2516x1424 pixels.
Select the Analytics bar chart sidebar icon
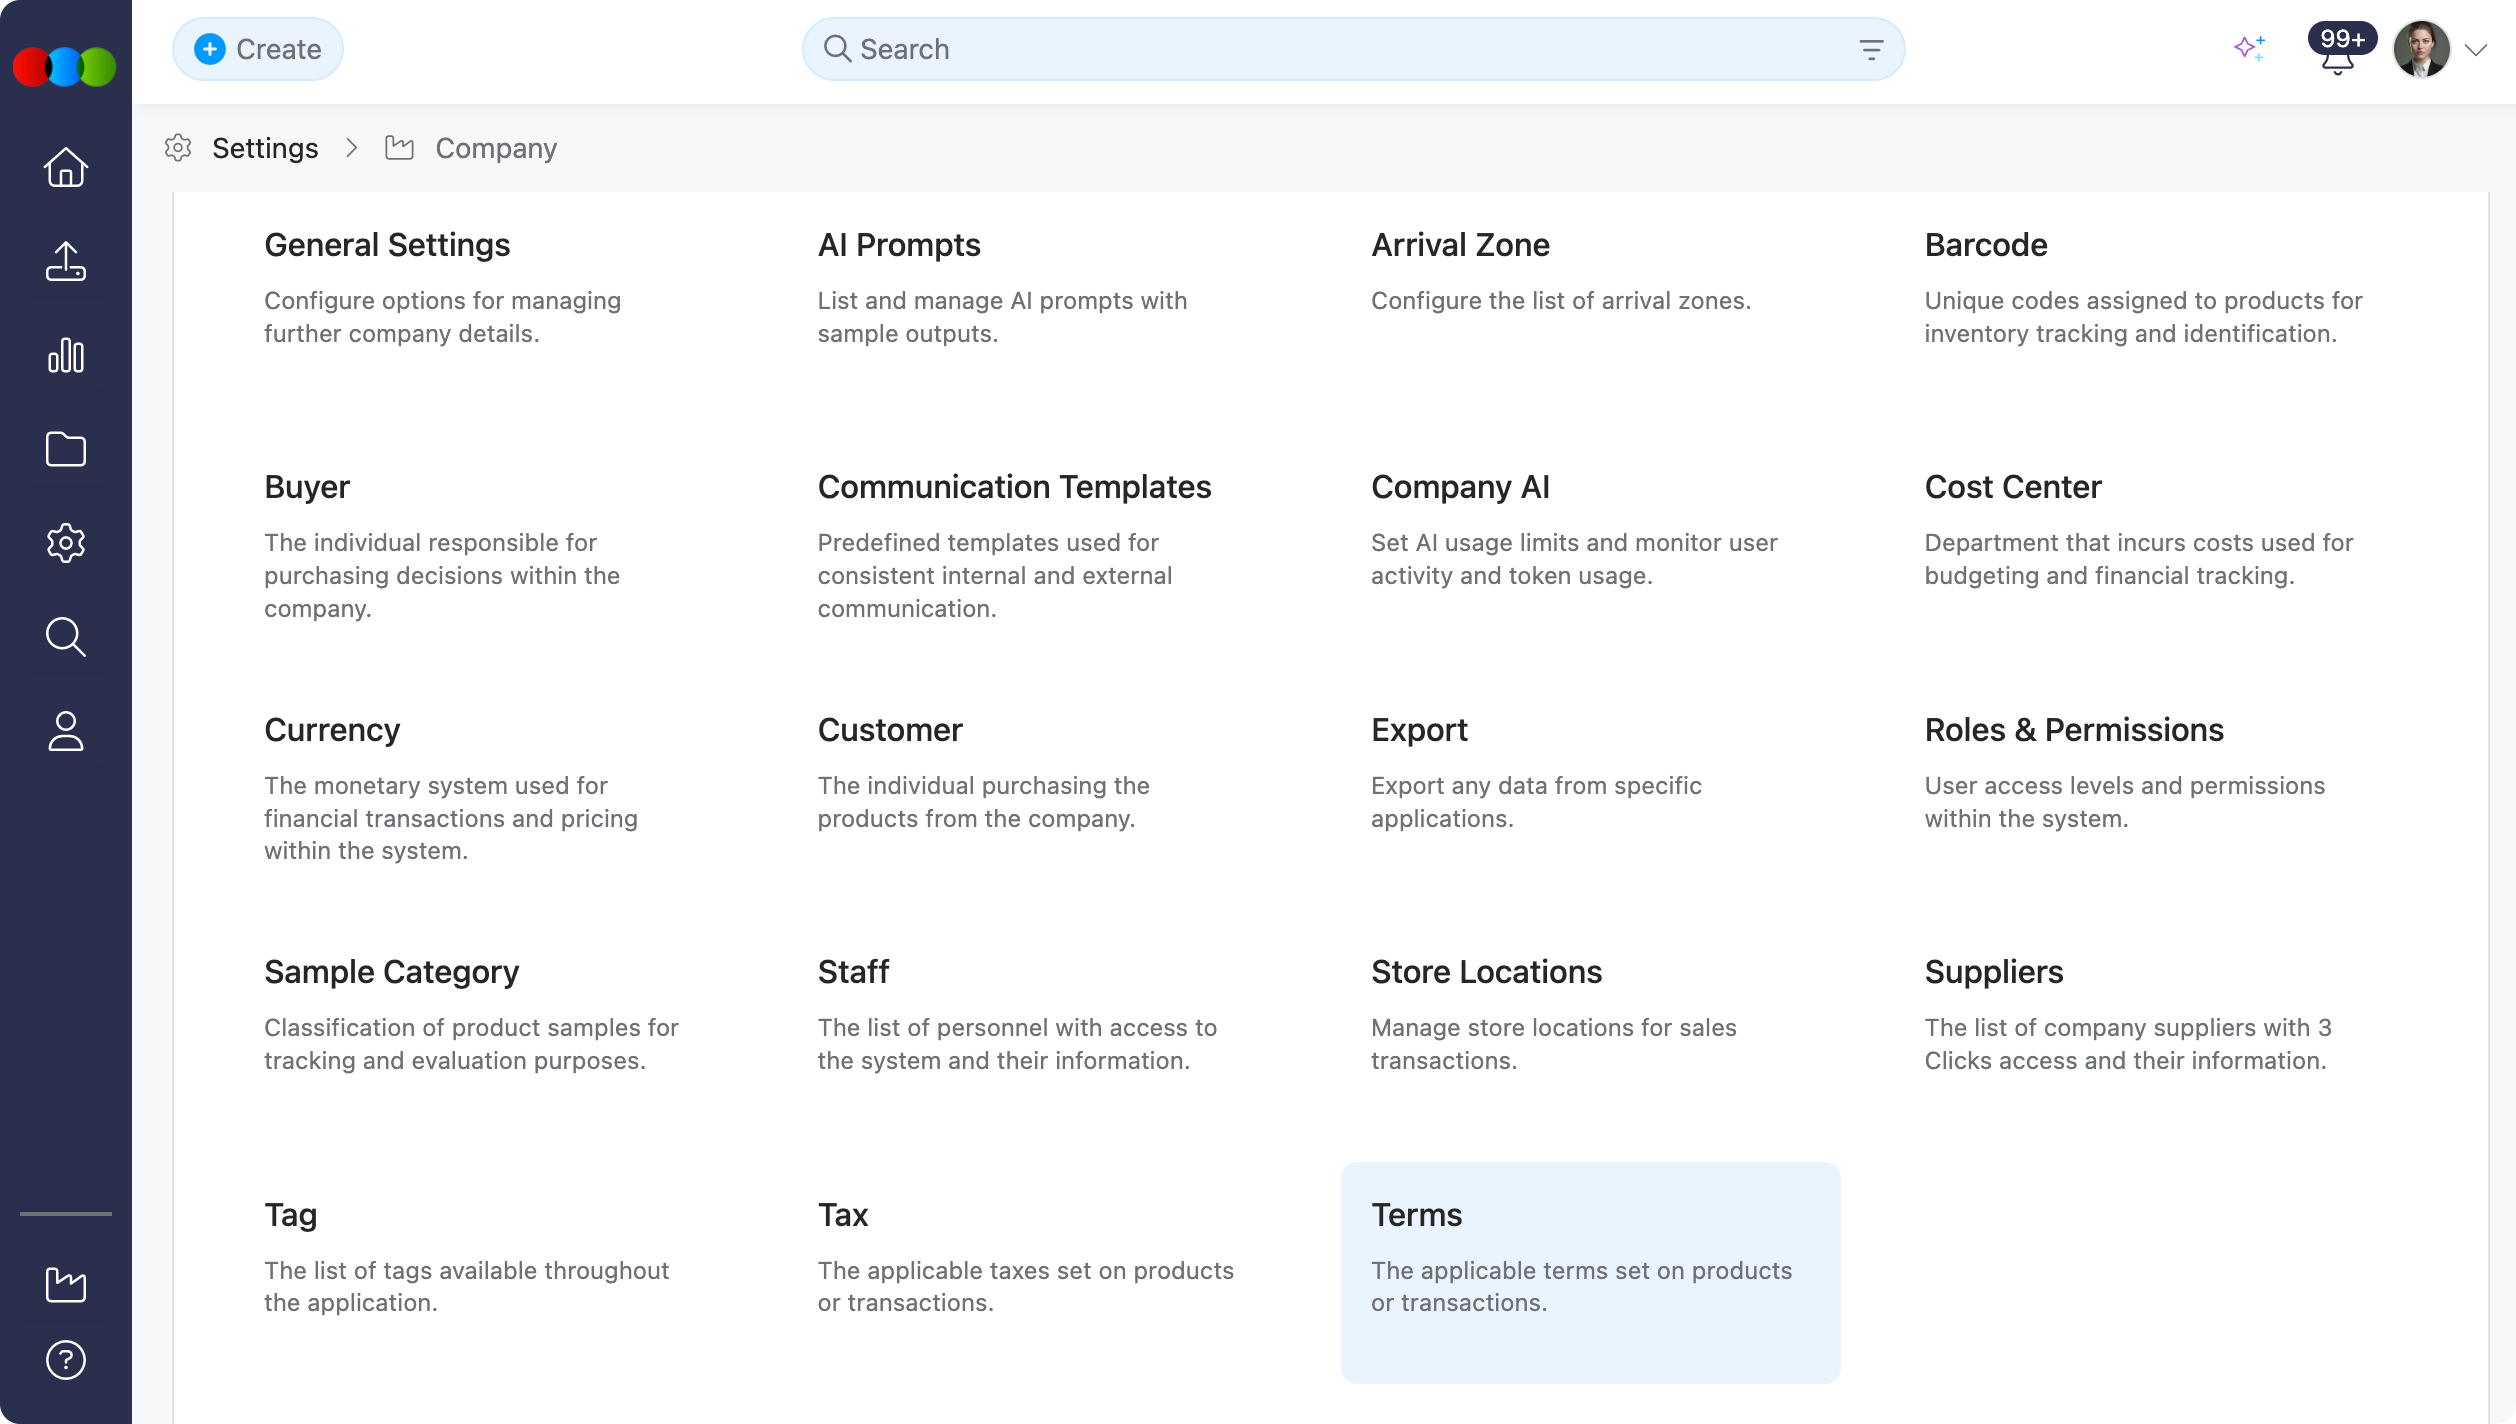pos(65,355)
